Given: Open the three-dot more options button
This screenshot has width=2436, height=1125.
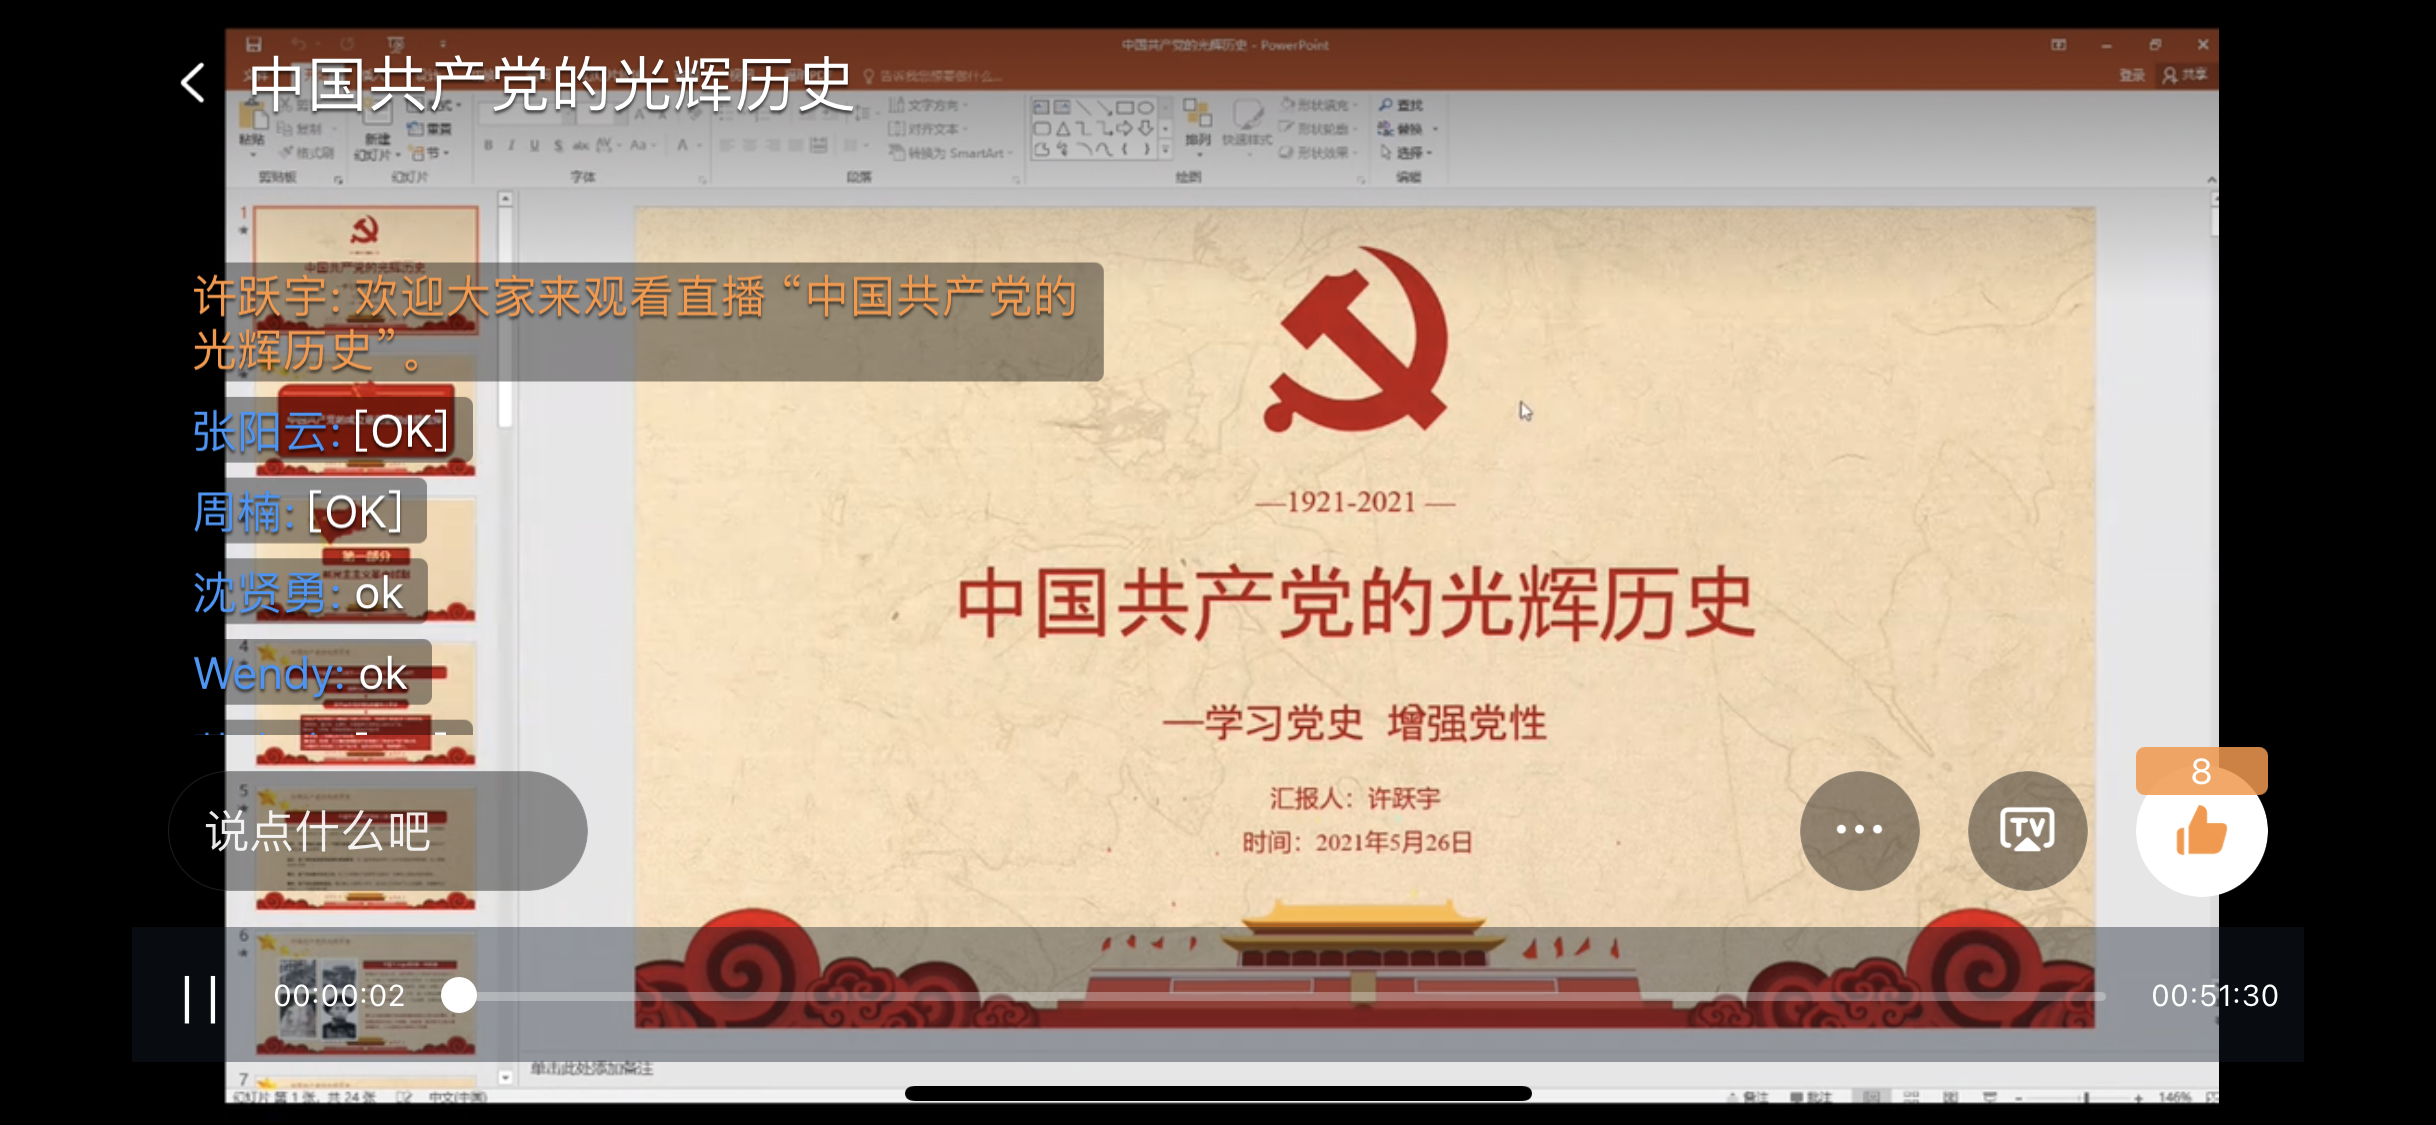Looking at the screenshot, I should tap(1859, 830).
